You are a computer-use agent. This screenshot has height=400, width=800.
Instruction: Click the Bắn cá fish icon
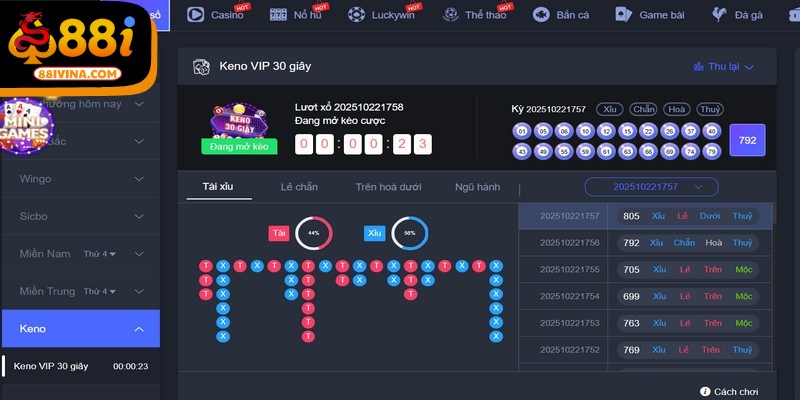pos(541,15)
